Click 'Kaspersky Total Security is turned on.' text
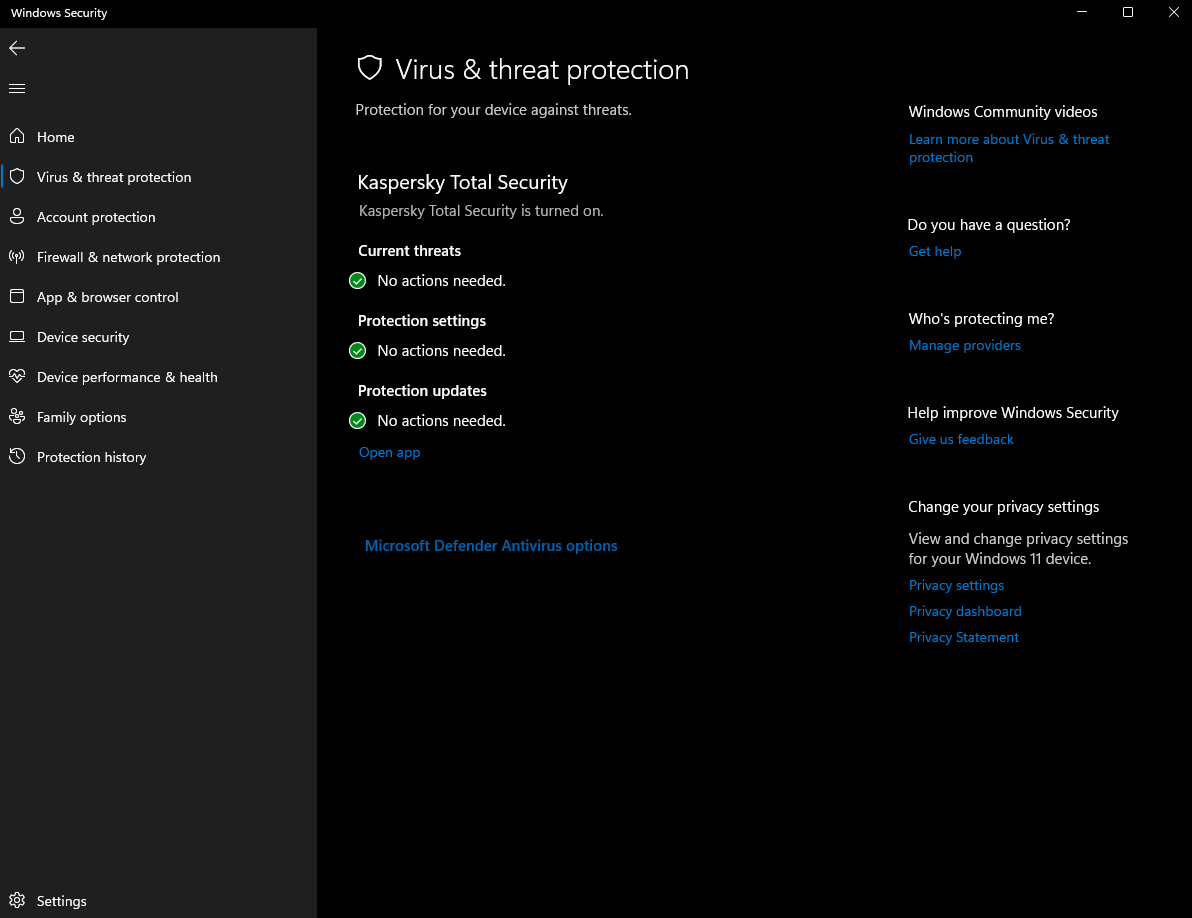Viewport: 1192px width, 918px height. coord(480,211)
